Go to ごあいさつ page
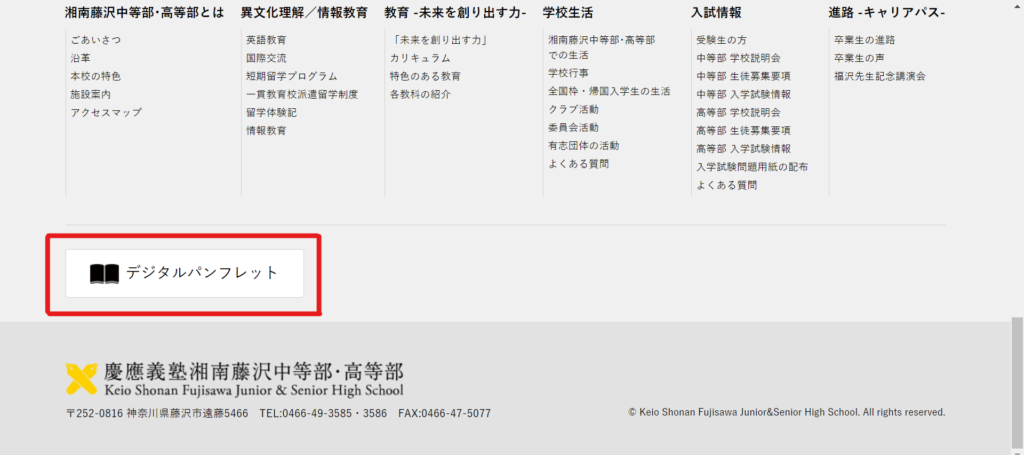The image size is (1024, 455). click(95, 40)
